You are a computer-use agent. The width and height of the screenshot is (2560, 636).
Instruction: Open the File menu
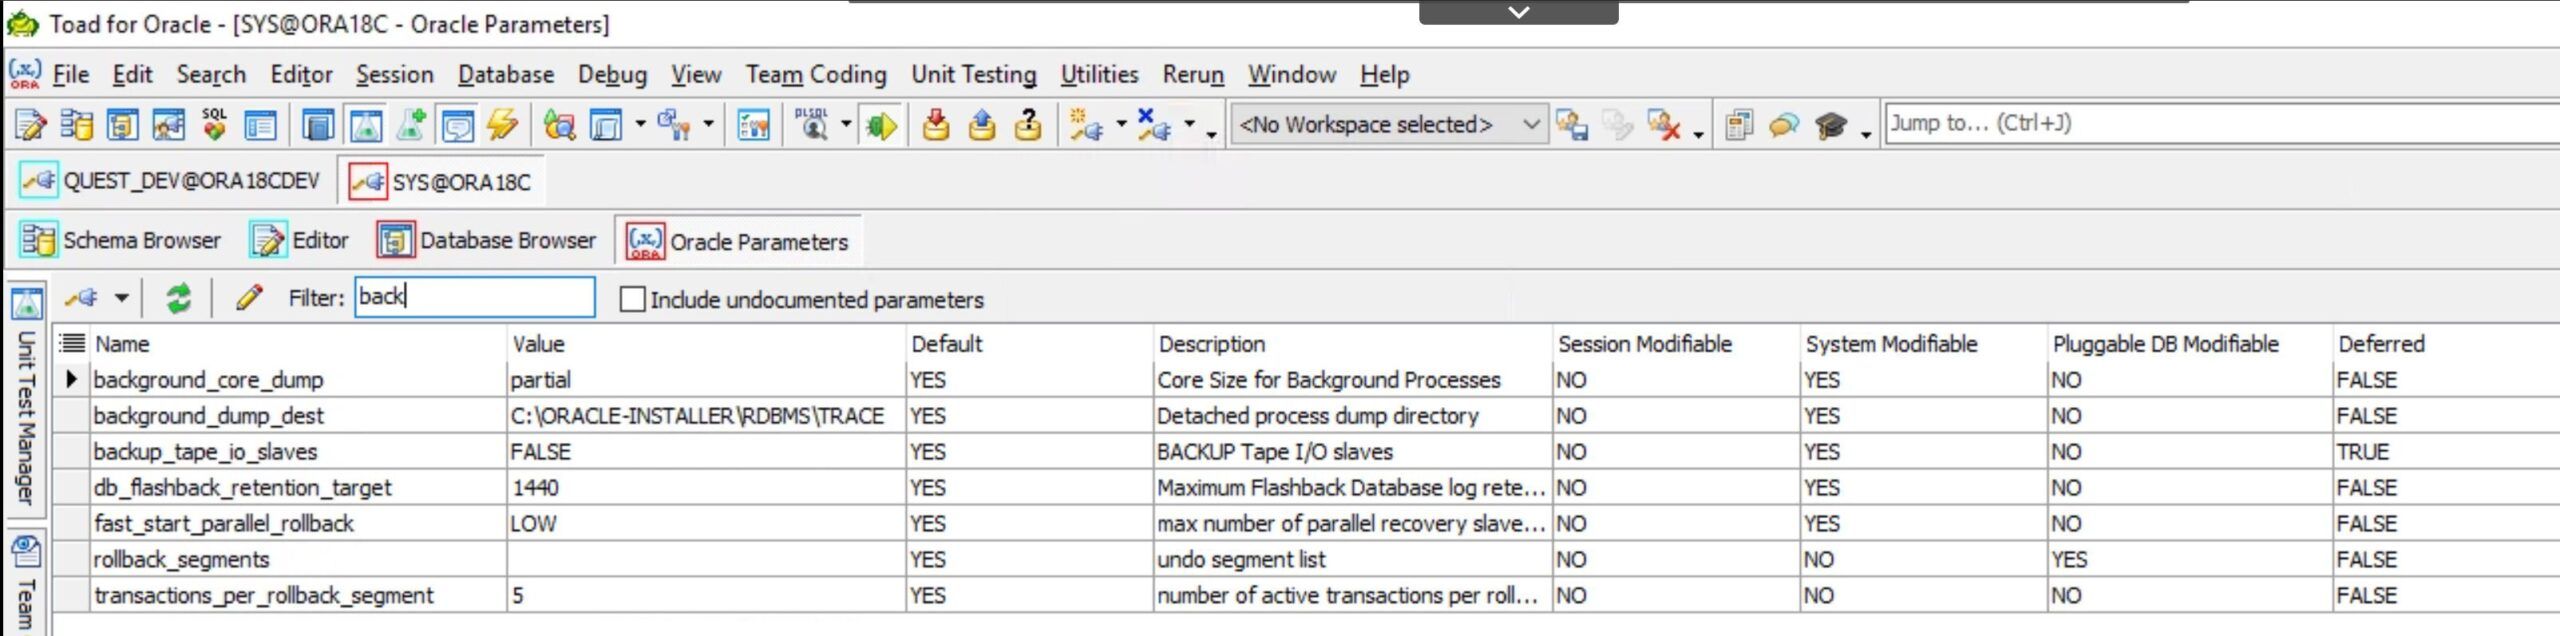coord(71,75)
